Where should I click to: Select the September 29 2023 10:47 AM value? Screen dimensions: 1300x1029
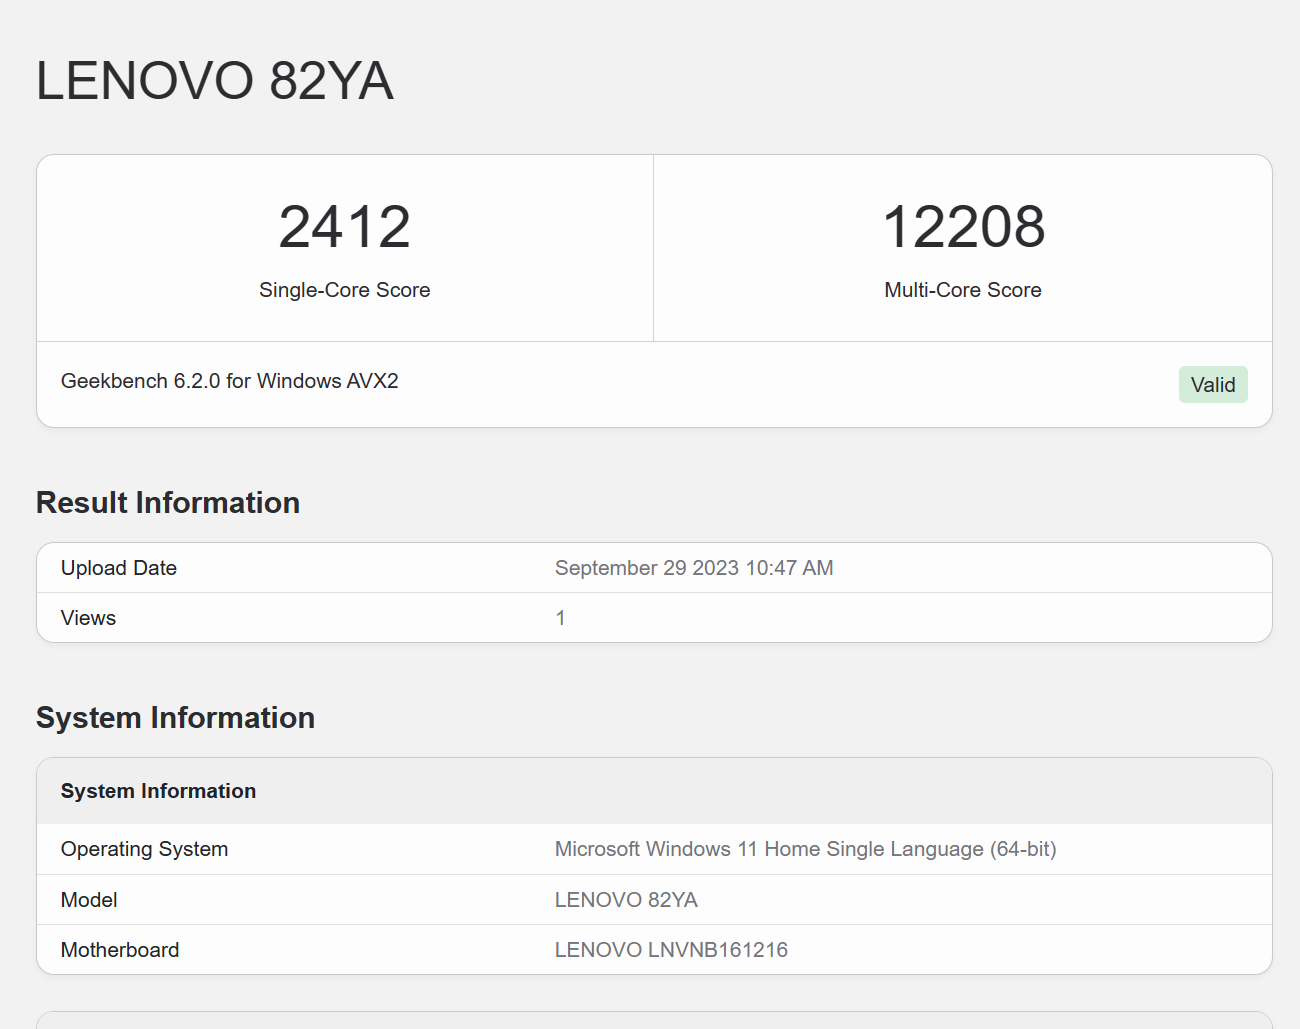694,568
